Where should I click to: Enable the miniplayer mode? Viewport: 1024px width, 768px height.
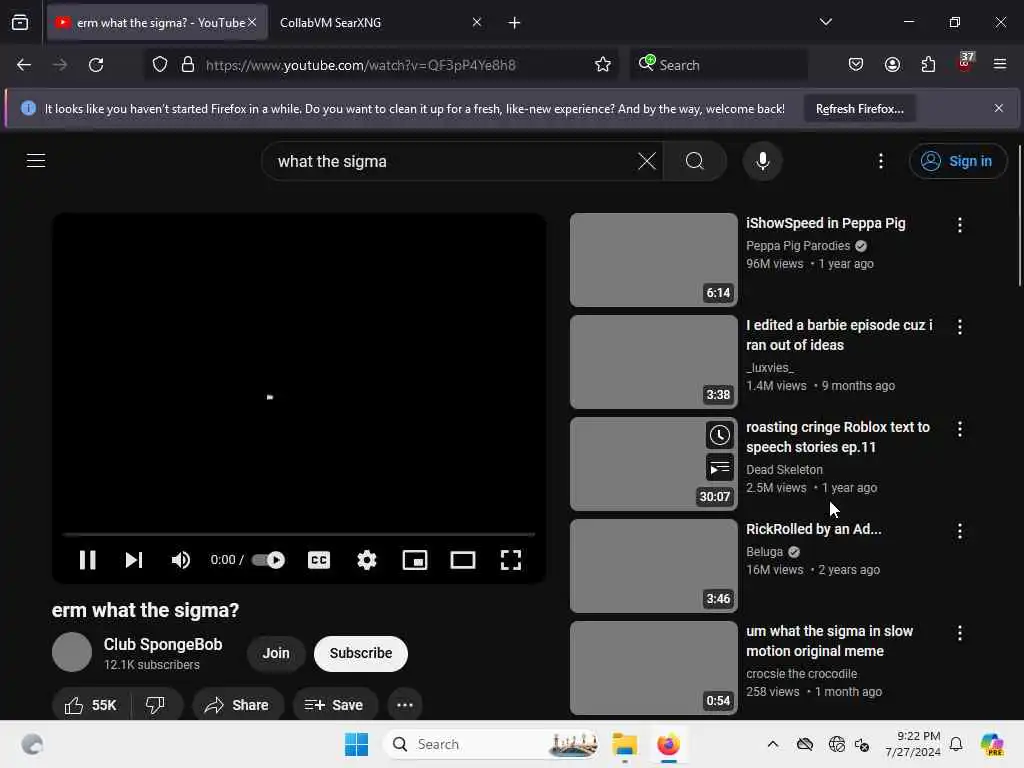(x=415, y=560)
